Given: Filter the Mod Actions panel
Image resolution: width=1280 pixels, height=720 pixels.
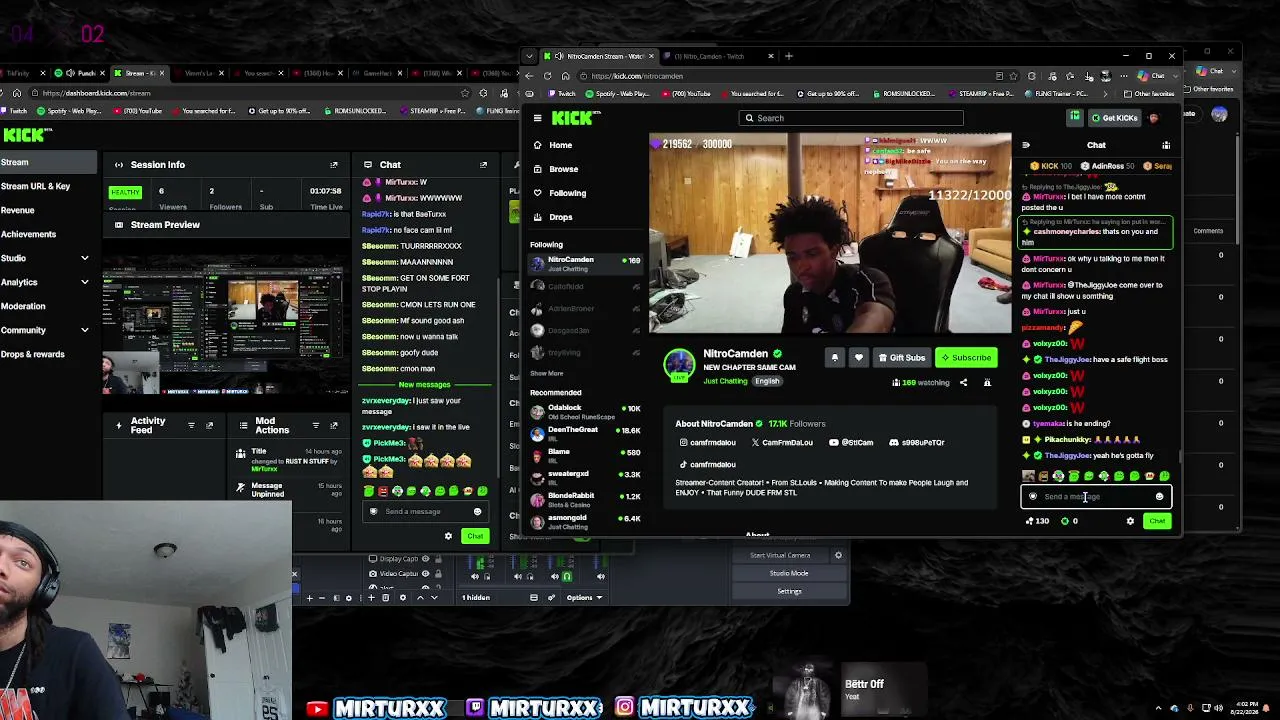Looking at the screenshot, I should (316, 426).
